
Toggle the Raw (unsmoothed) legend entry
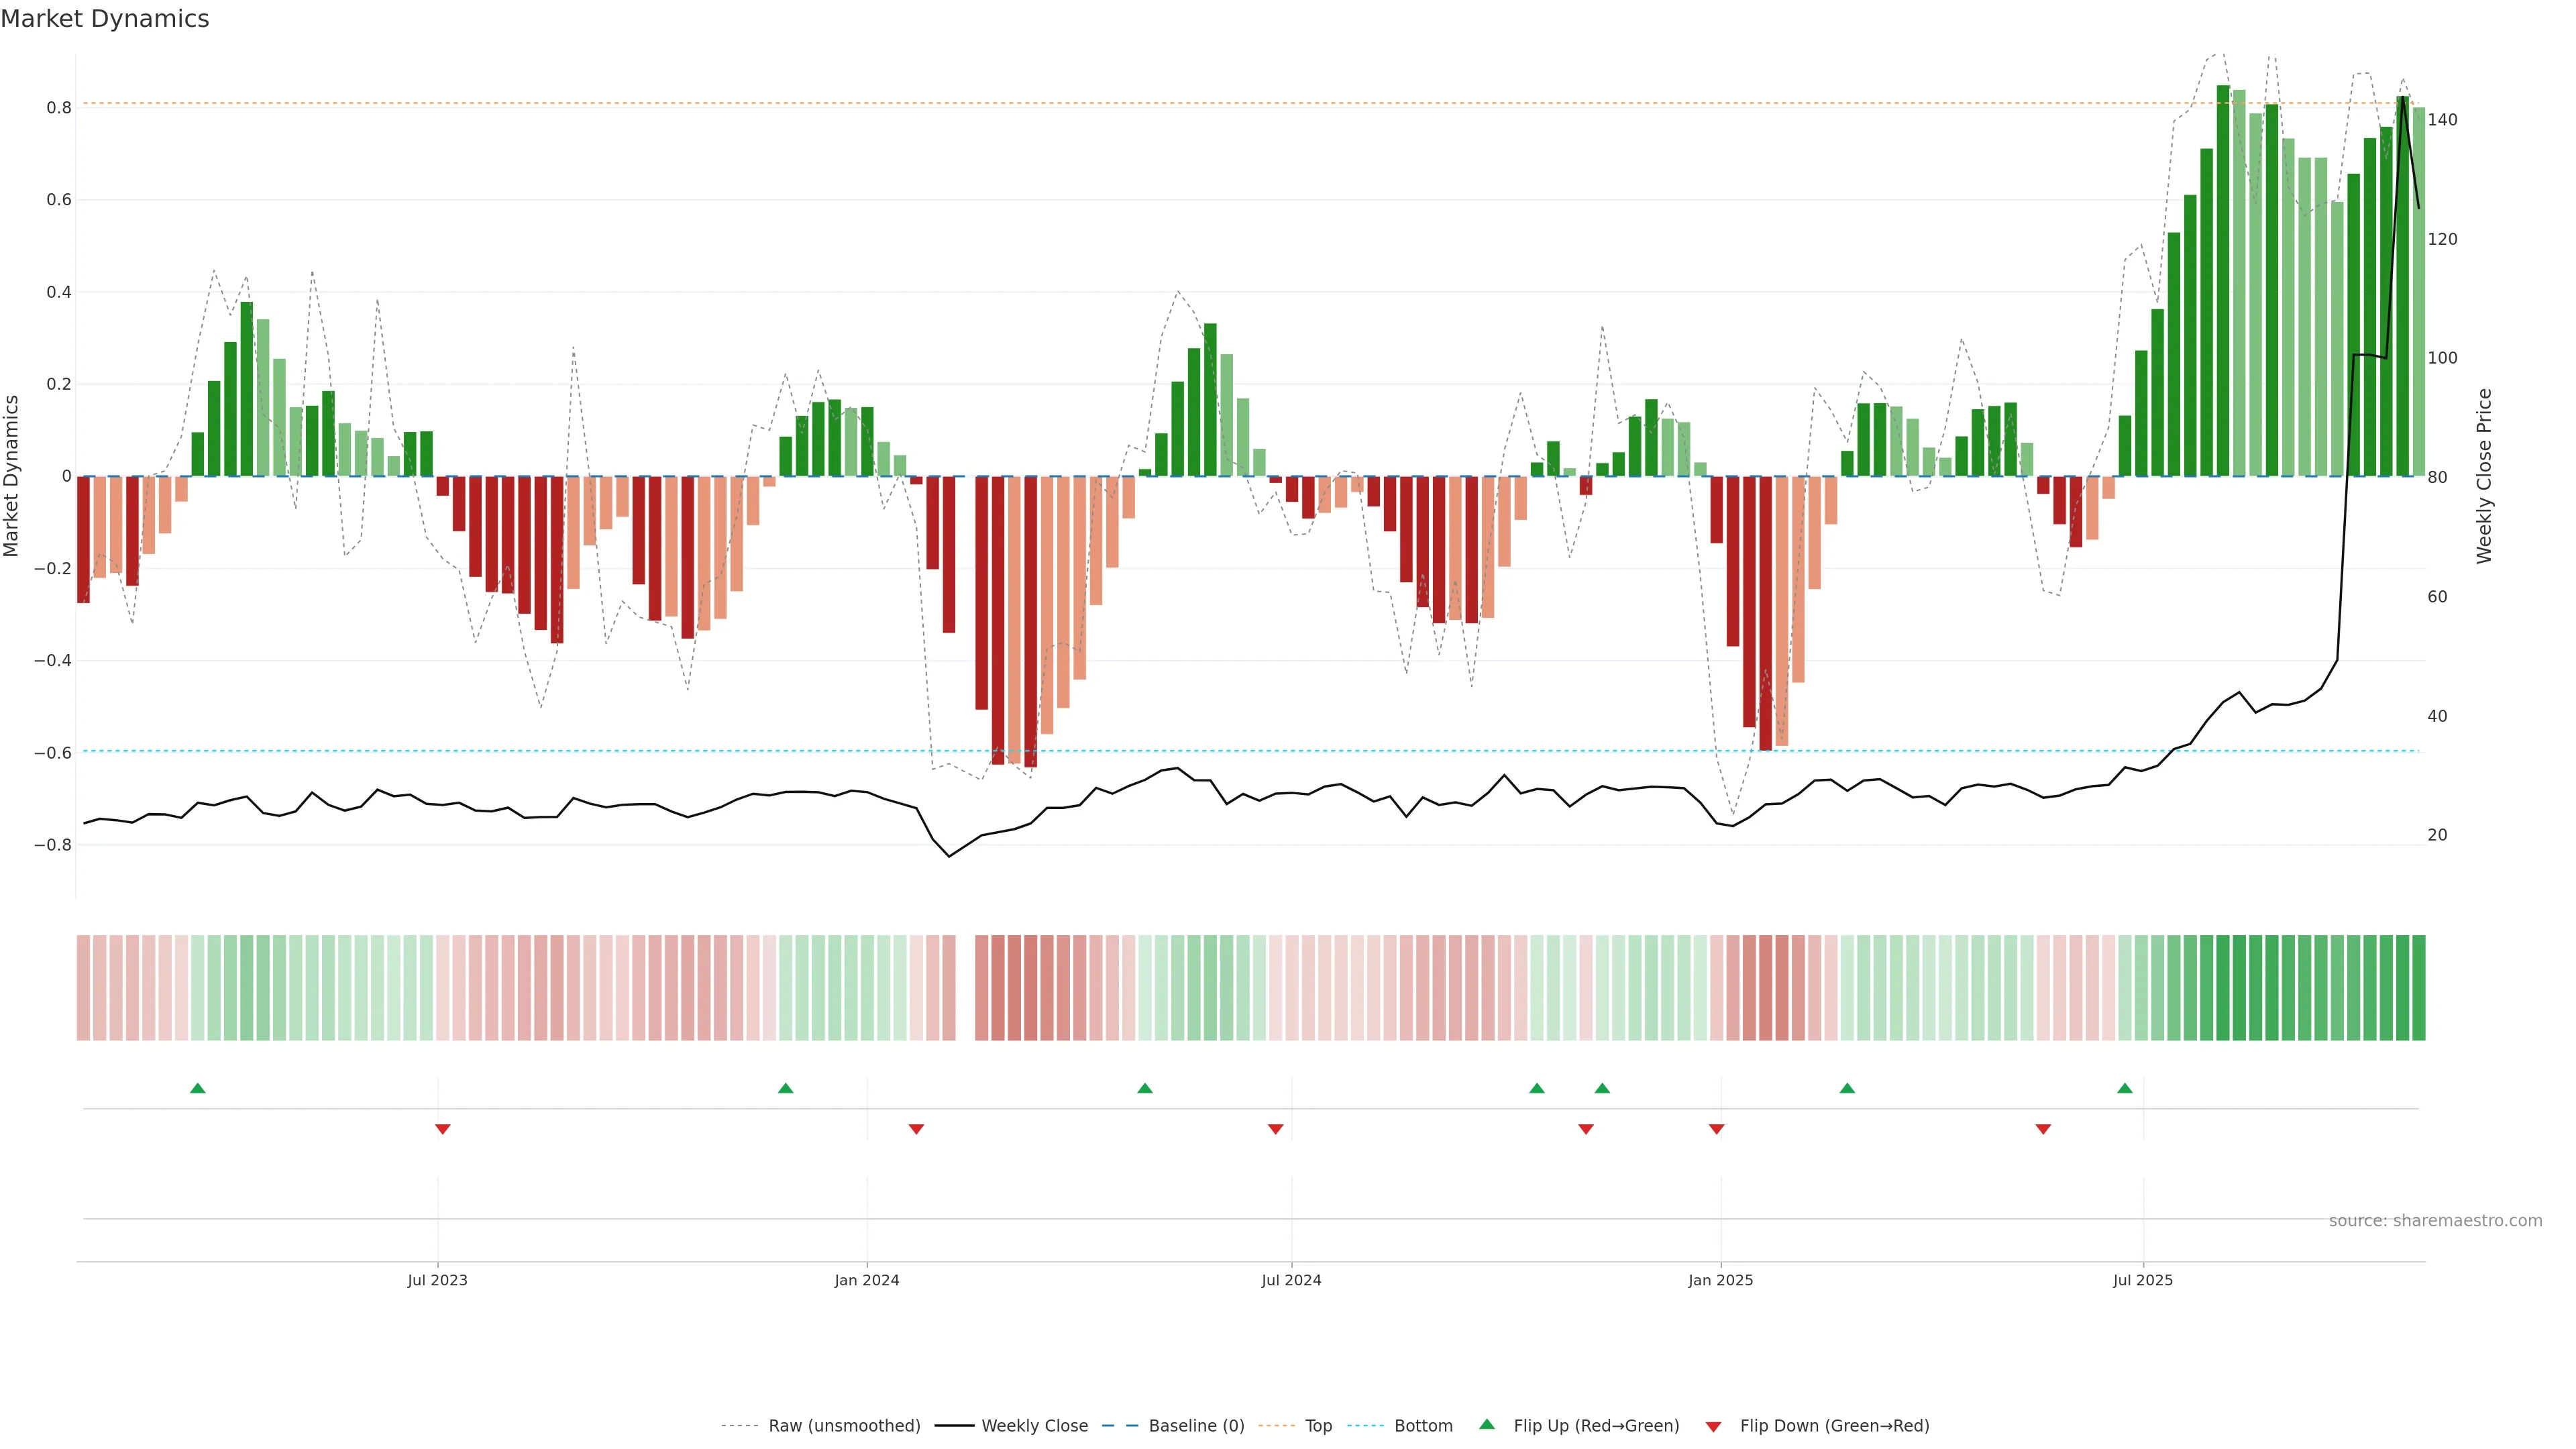[844, 1425]
